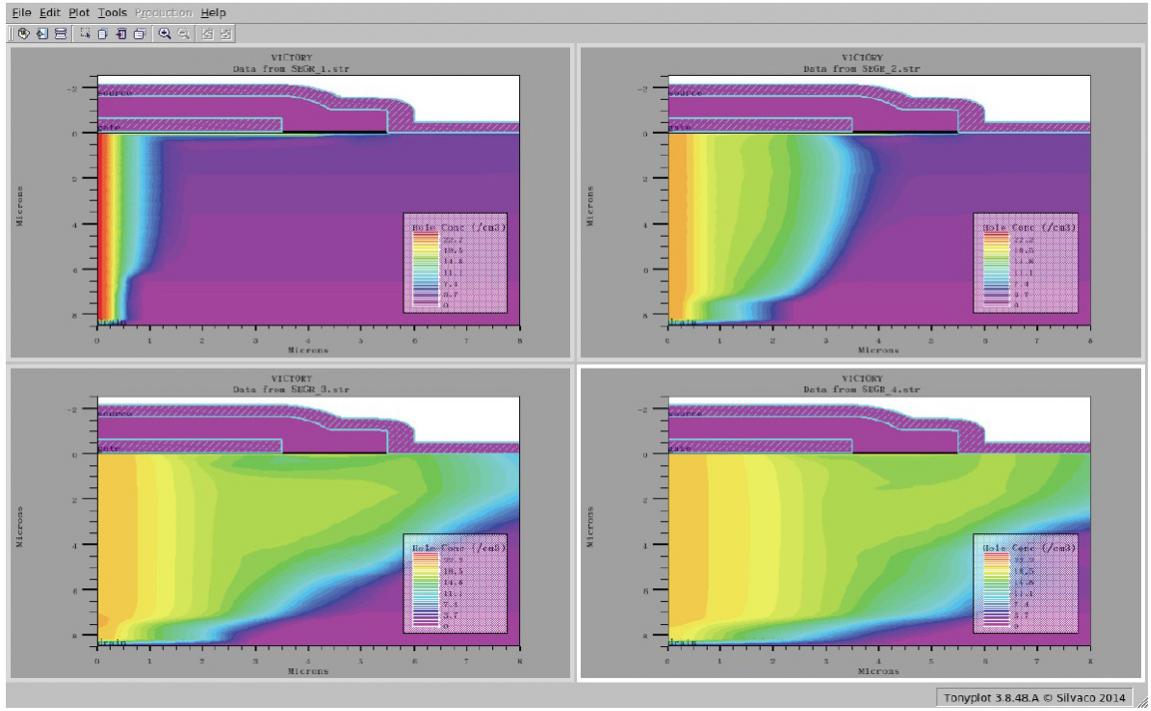Viewport: 1151px width, 711px height.
Task: Open the File menu
Action: (x=21, y=12)
